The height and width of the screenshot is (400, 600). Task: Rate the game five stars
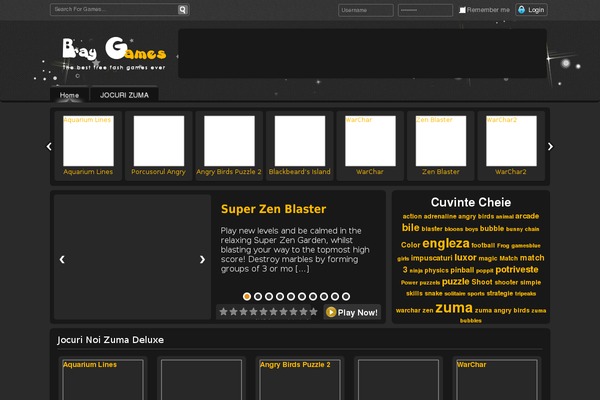coord(264,312)
